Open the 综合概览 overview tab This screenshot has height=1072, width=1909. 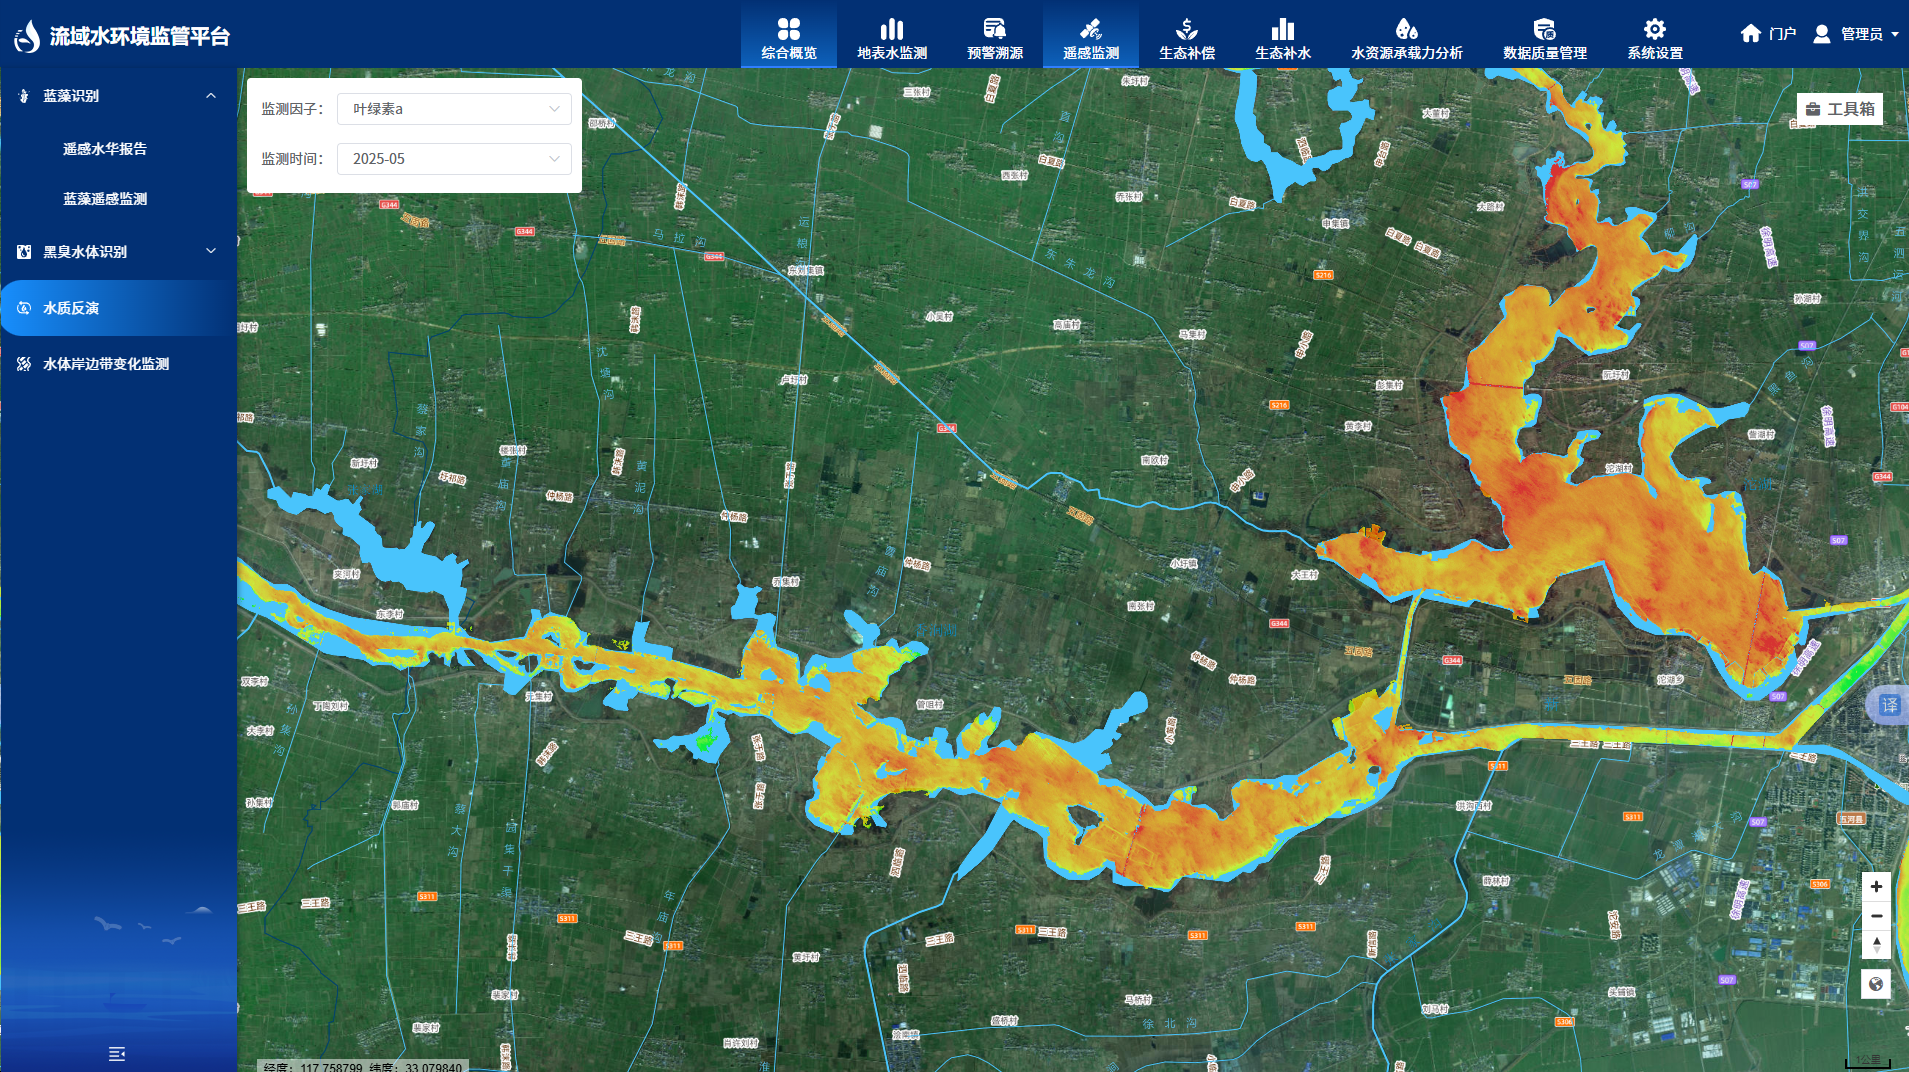click(x=788, y=38)
